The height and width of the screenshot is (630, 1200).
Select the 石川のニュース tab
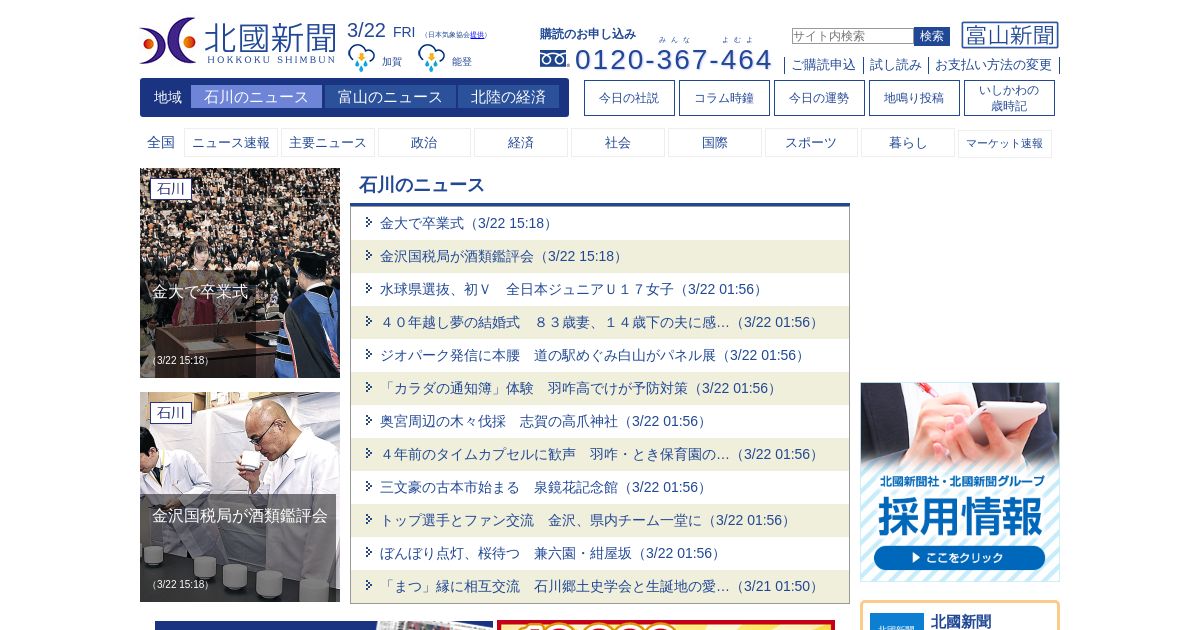256,97
